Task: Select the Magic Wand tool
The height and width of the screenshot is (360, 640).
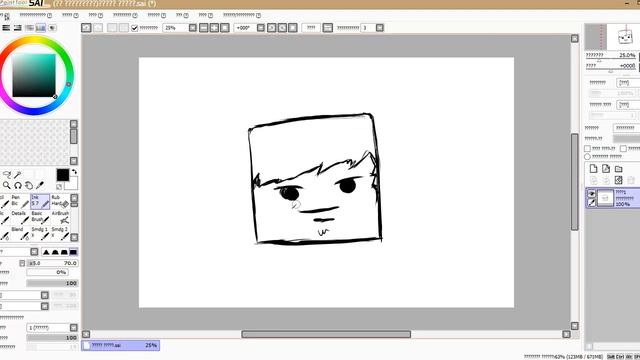Action: 18,175
